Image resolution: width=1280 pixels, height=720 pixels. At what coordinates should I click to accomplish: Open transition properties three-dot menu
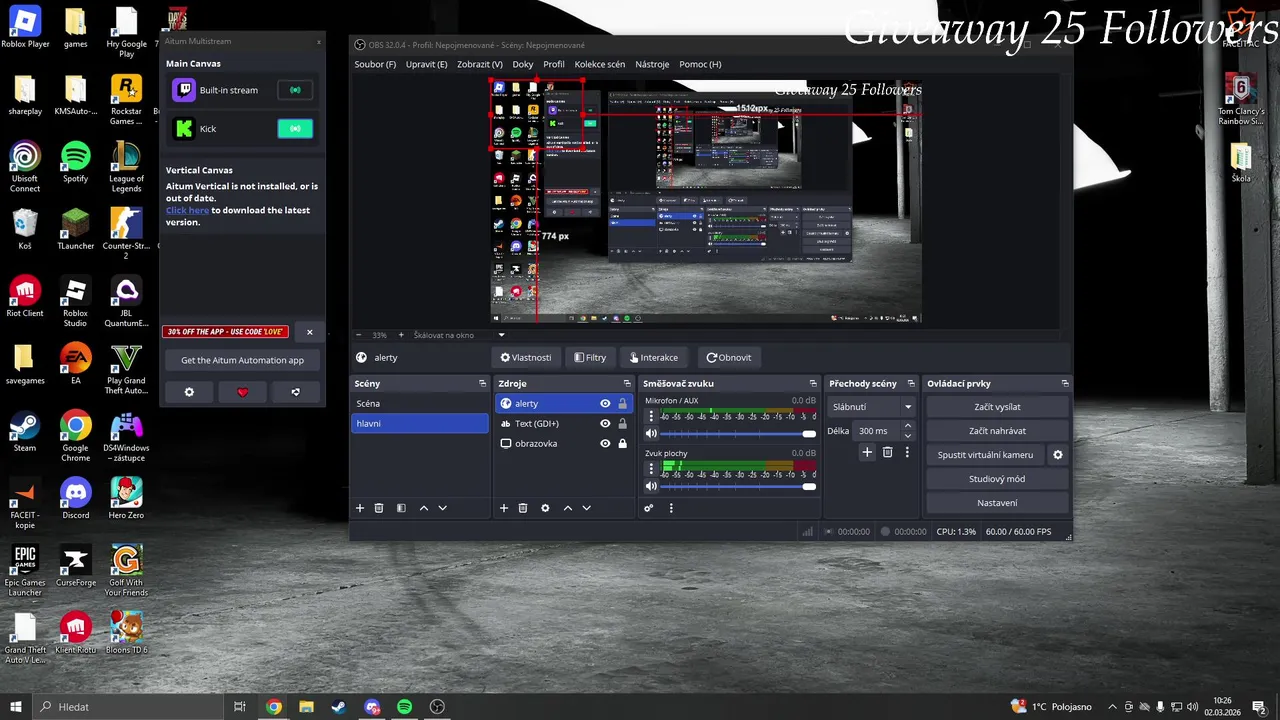[907, 452]
